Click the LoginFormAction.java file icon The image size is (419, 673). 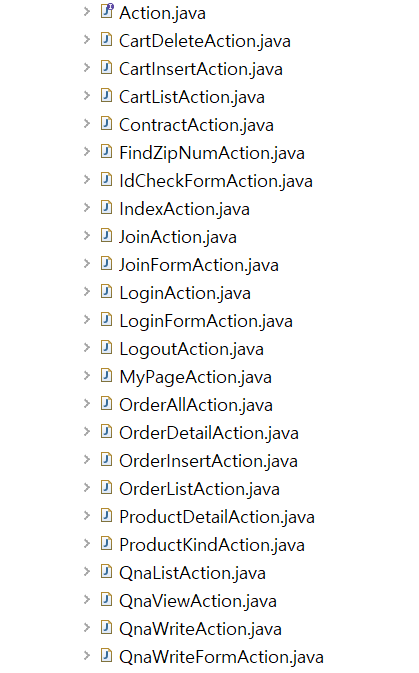click(106, 319)
